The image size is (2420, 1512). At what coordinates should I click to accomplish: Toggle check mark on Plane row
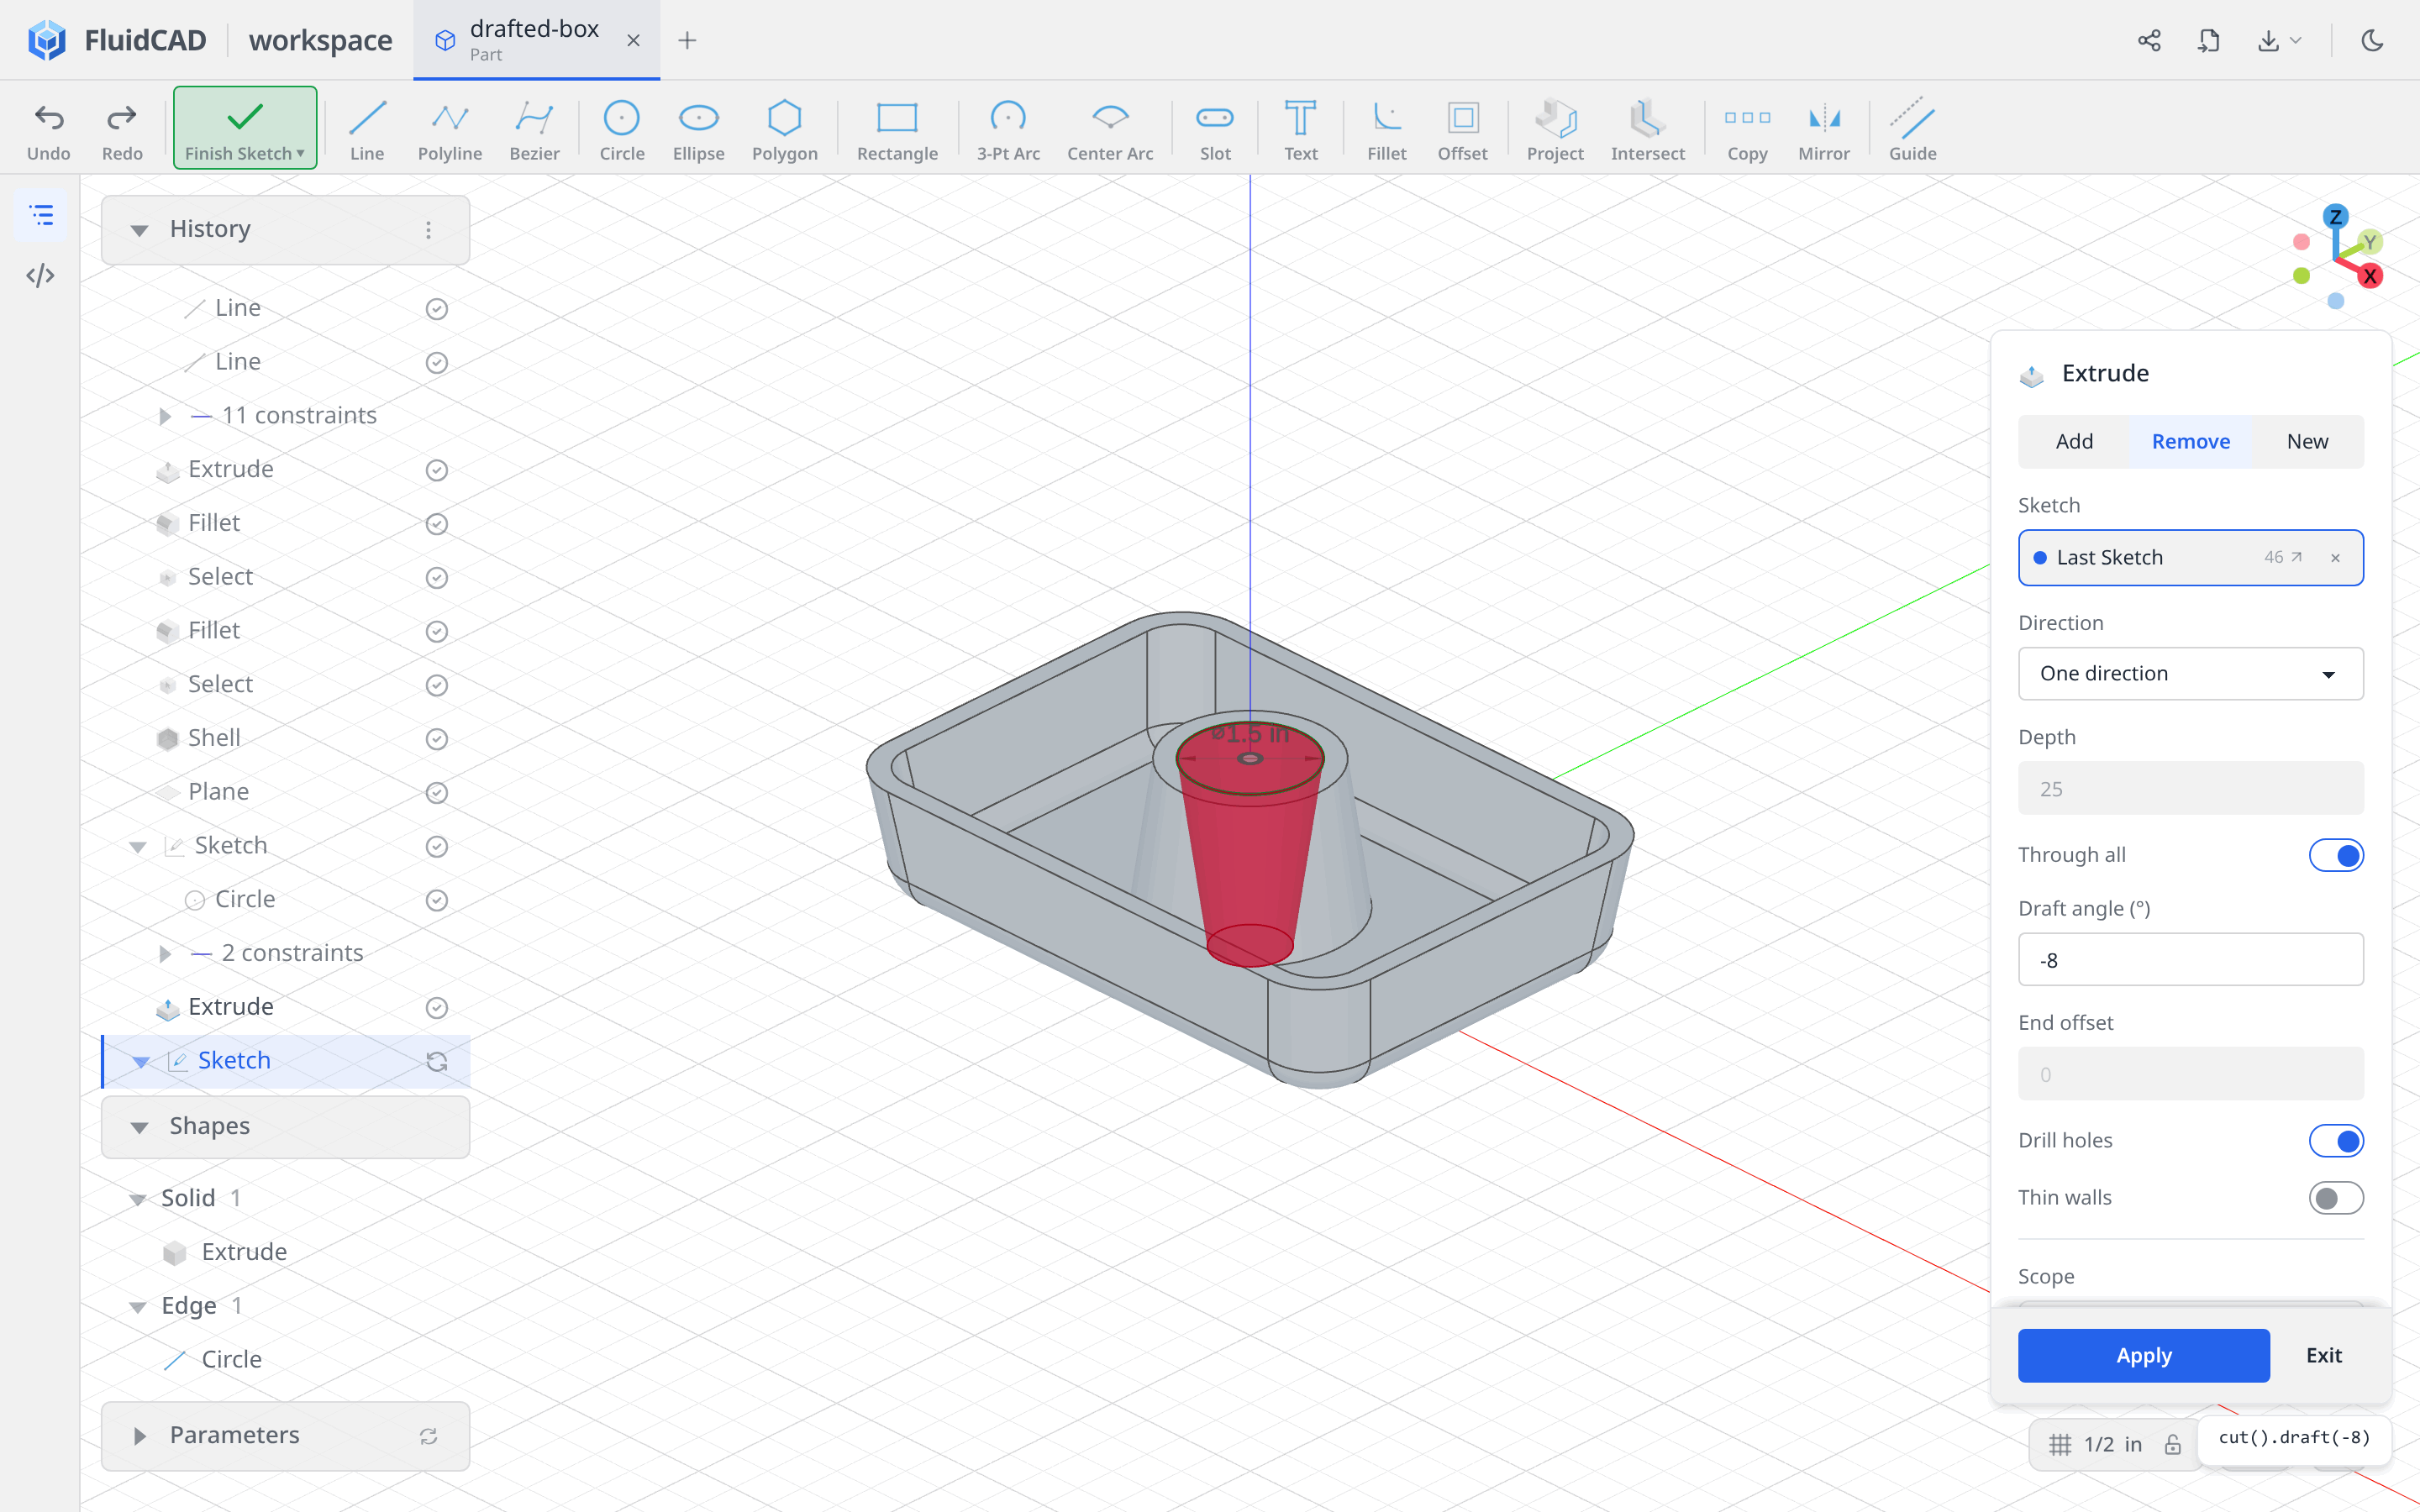tap(436, 793)
